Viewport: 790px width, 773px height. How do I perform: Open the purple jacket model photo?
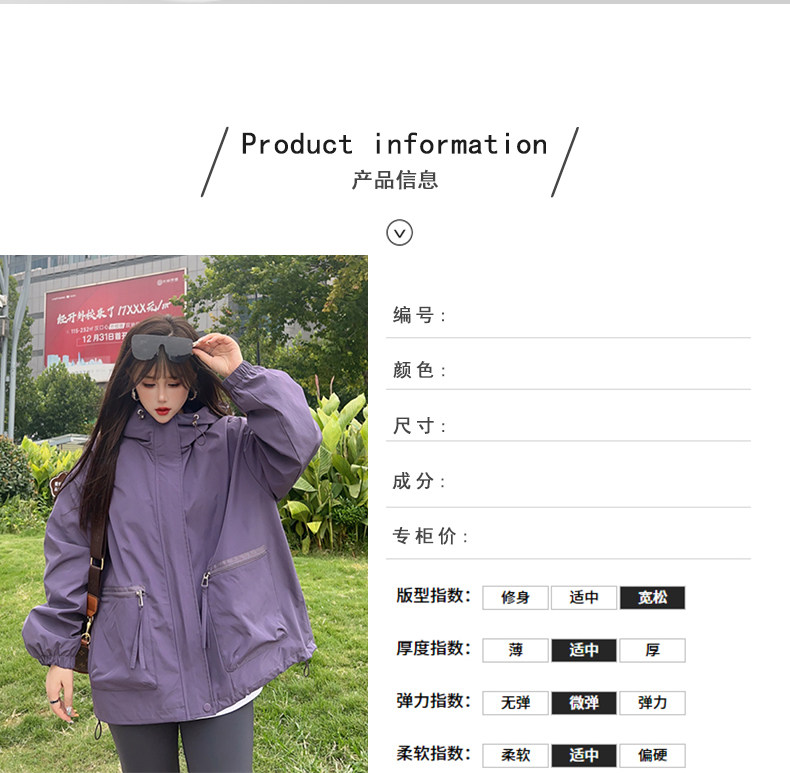[x=184, y=514]
